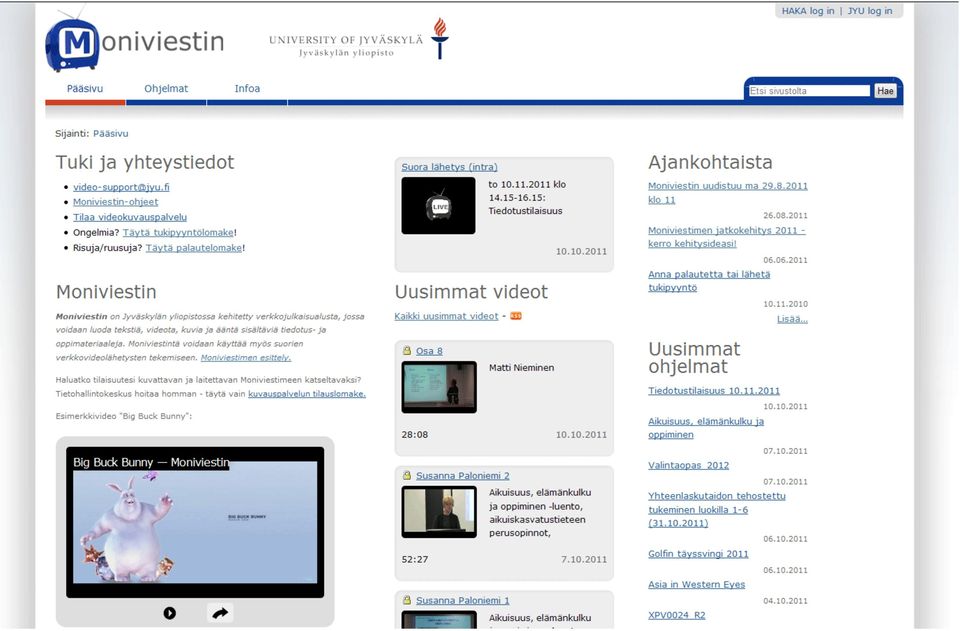Viewport: 960px width, 631px height.
Task: Open the Tilaa videokuvauspalvelu link
Action: (x=130, y=217)
